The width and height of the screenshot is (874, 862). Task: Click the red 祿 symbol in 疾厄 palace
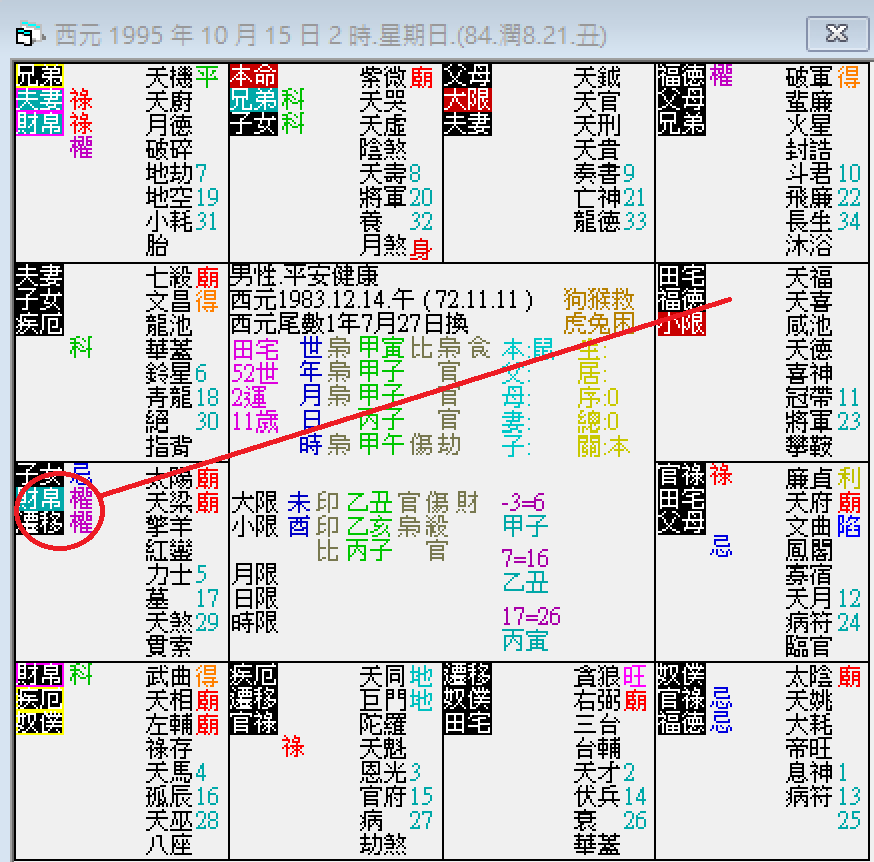293,747
